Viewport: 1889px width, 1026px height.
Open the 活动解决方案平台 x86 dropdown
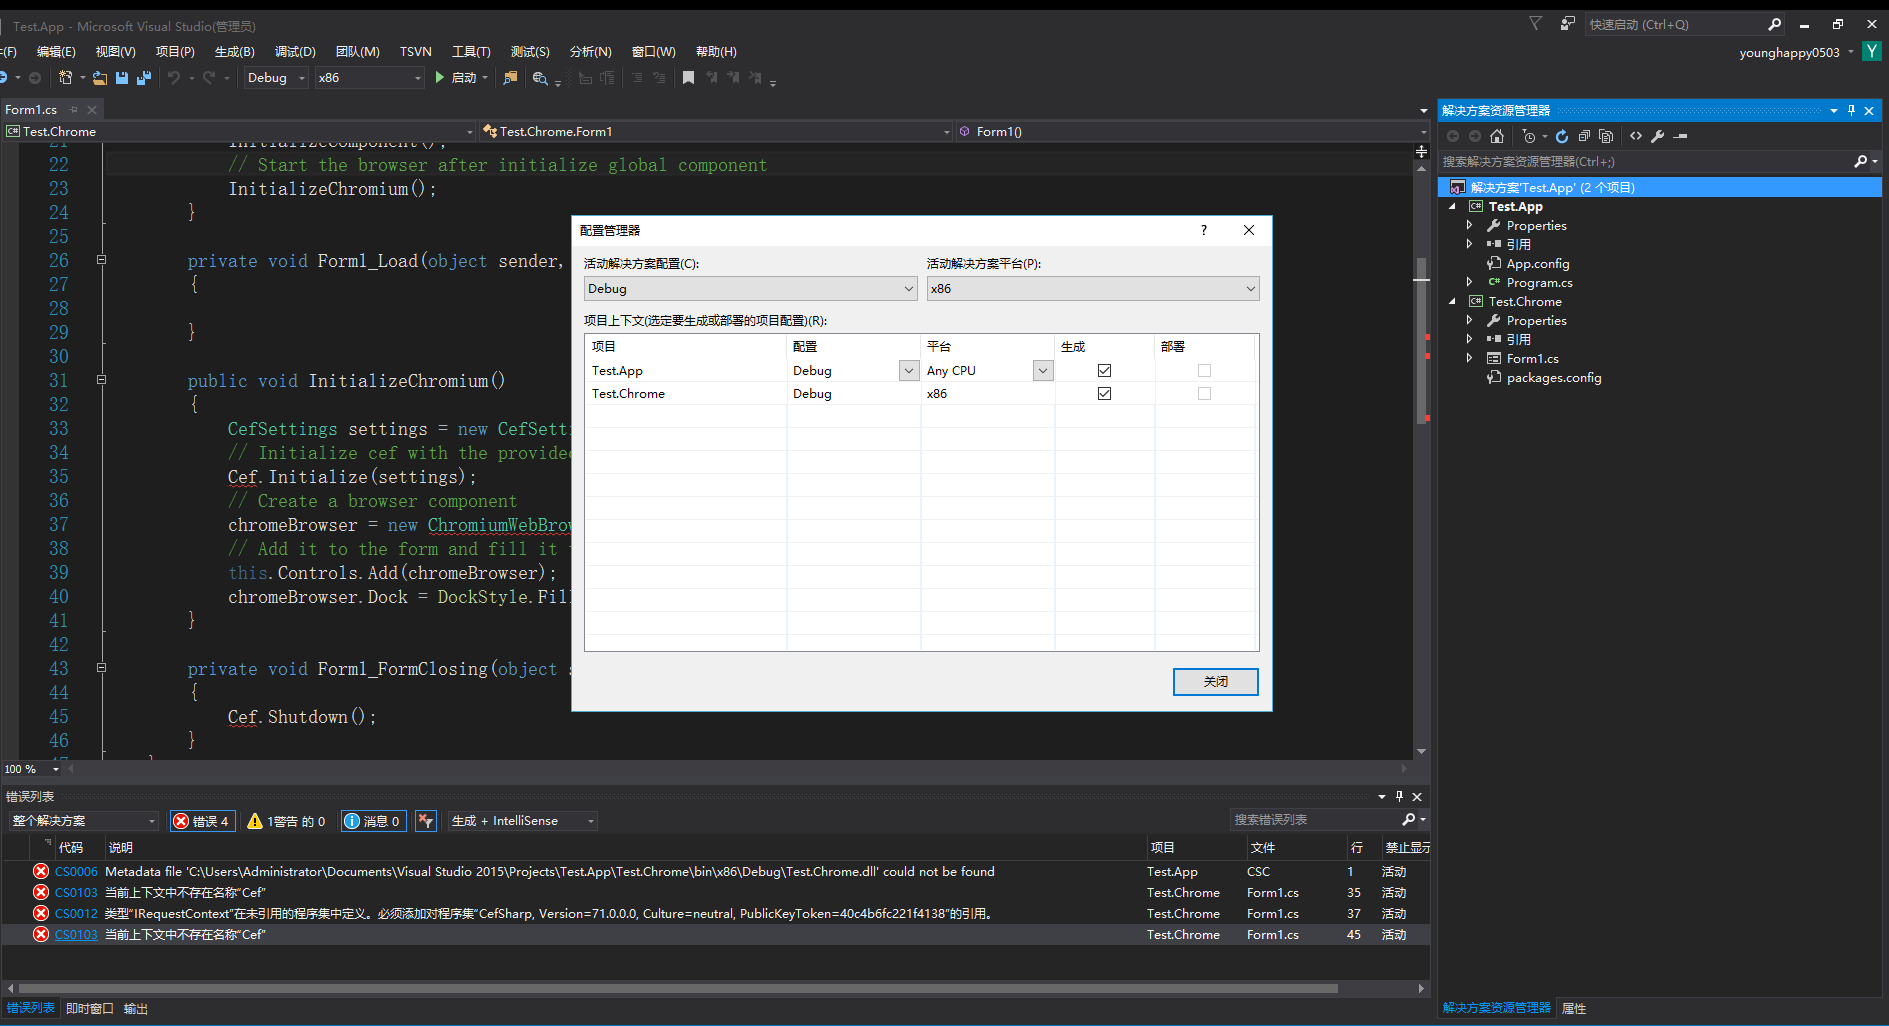point(1250,288)
